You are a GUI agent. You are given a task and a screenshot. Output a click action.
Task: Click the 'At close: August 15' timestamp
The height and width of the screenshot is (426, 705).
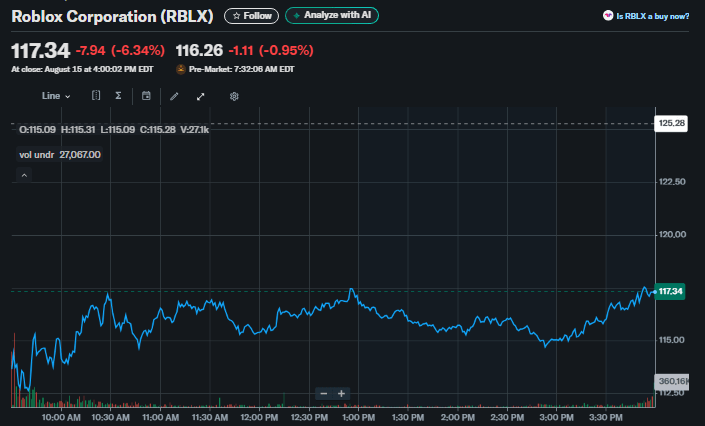[82, 69]
